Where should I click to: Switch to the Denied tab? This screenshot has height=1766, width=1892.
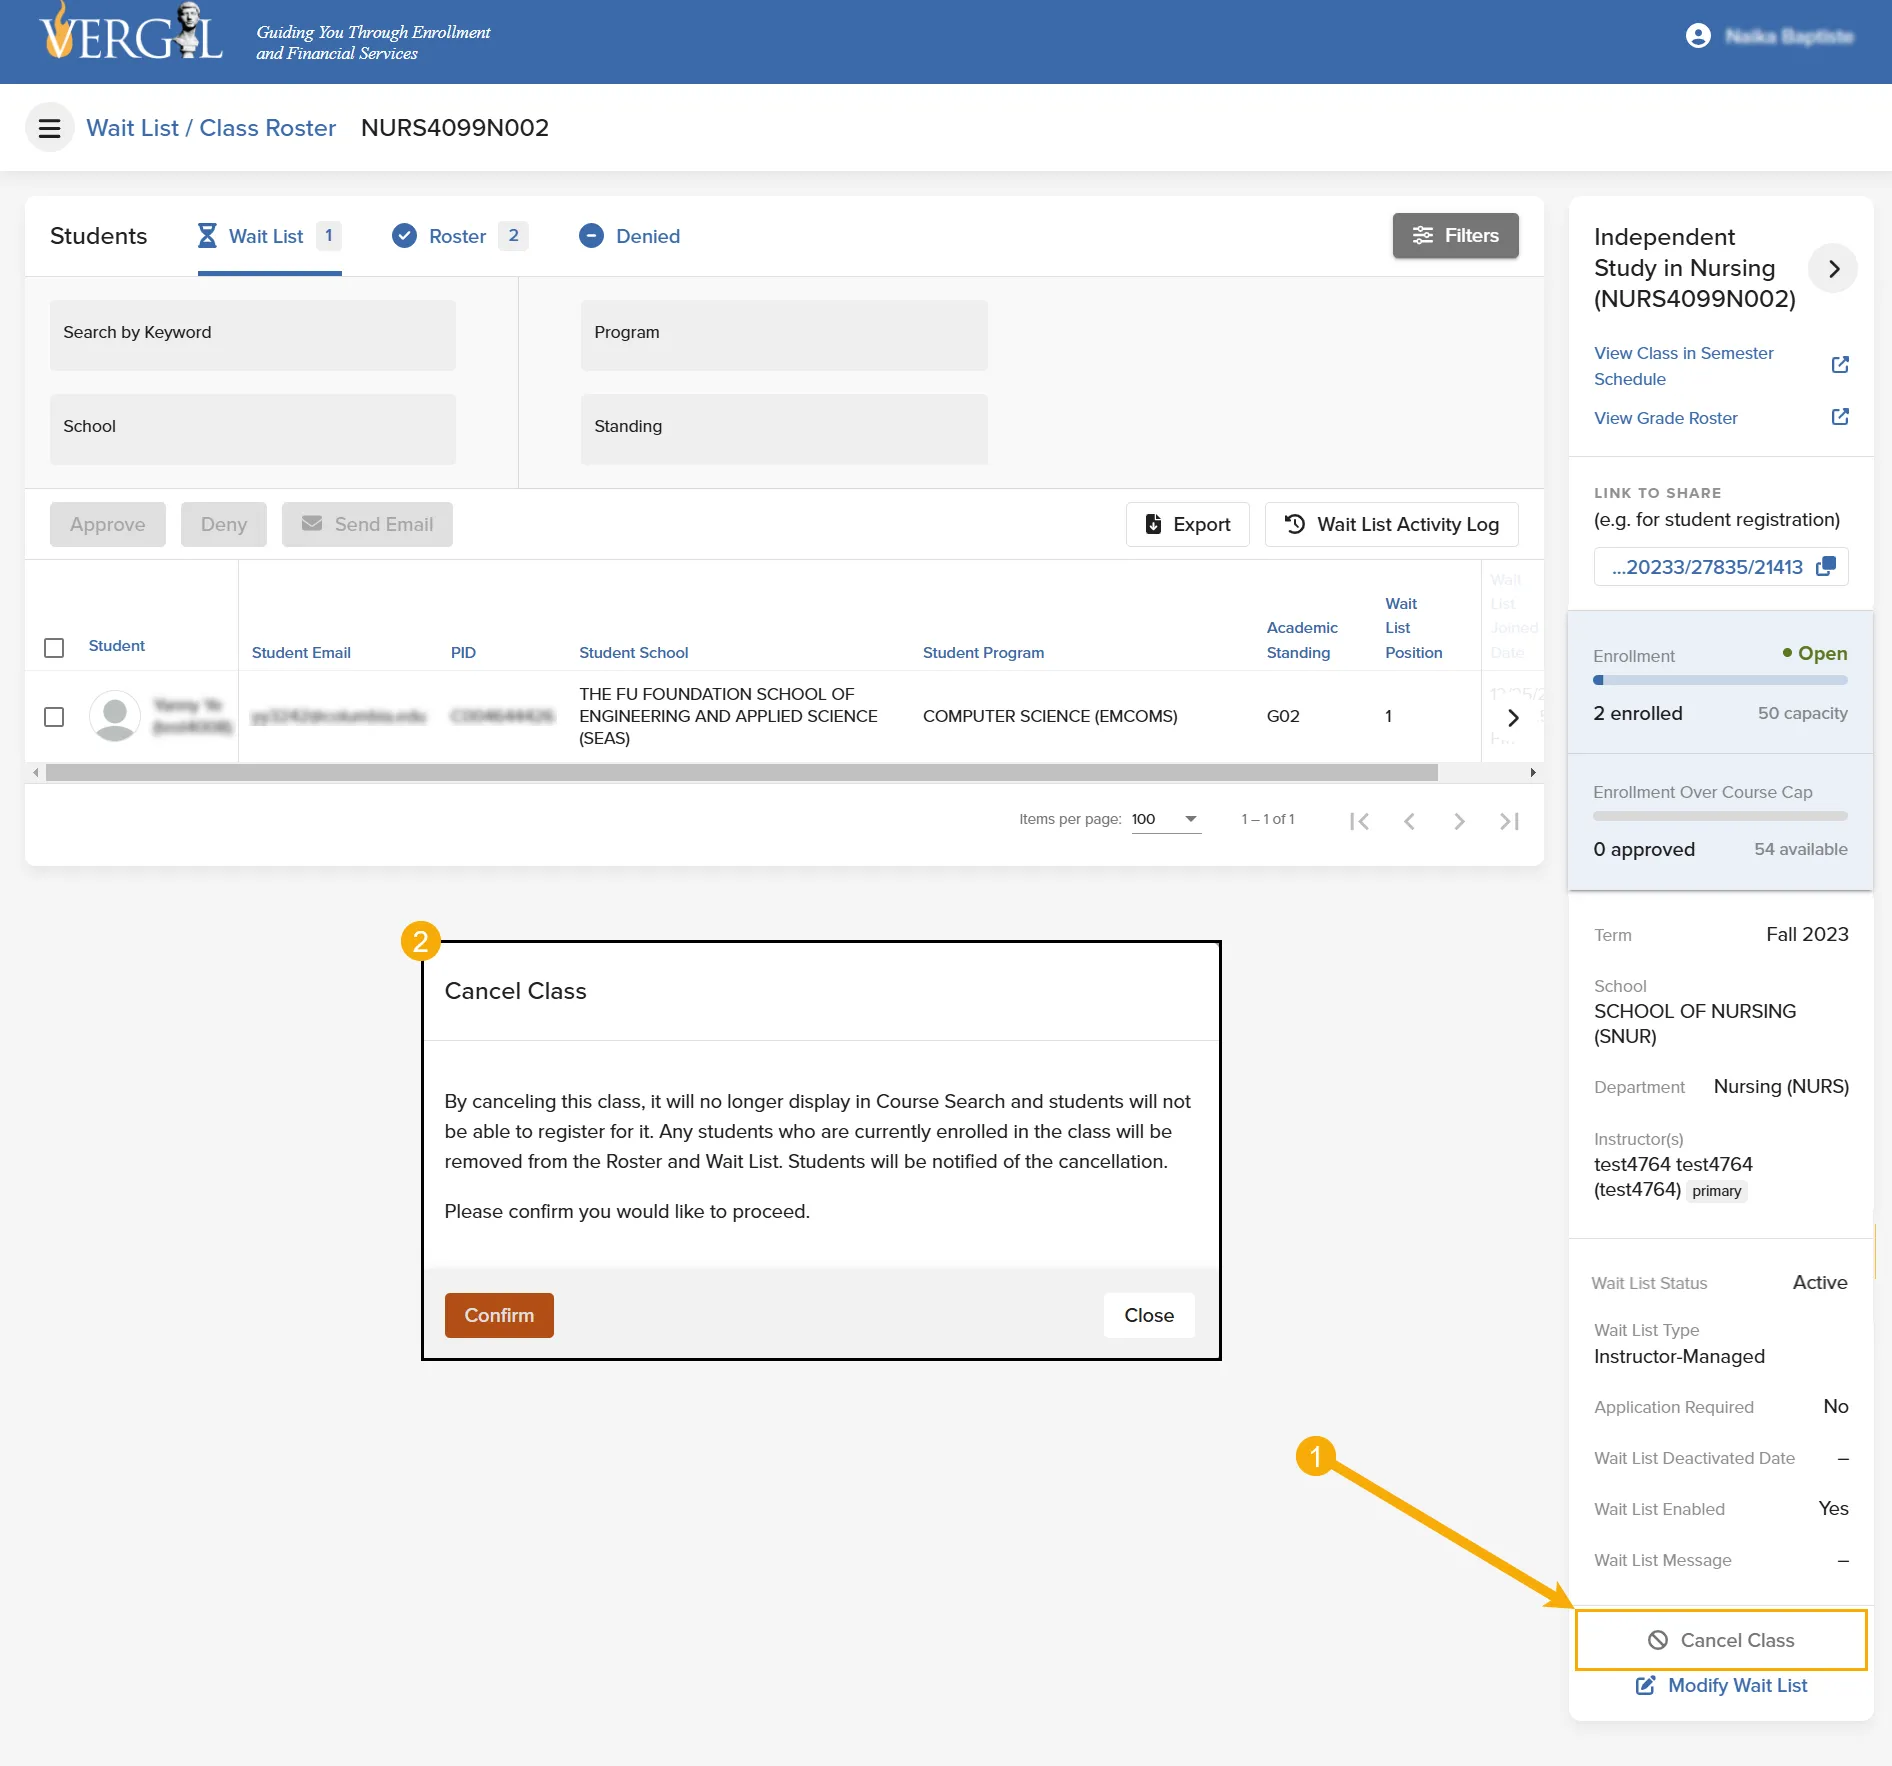(x=630, y=236)
